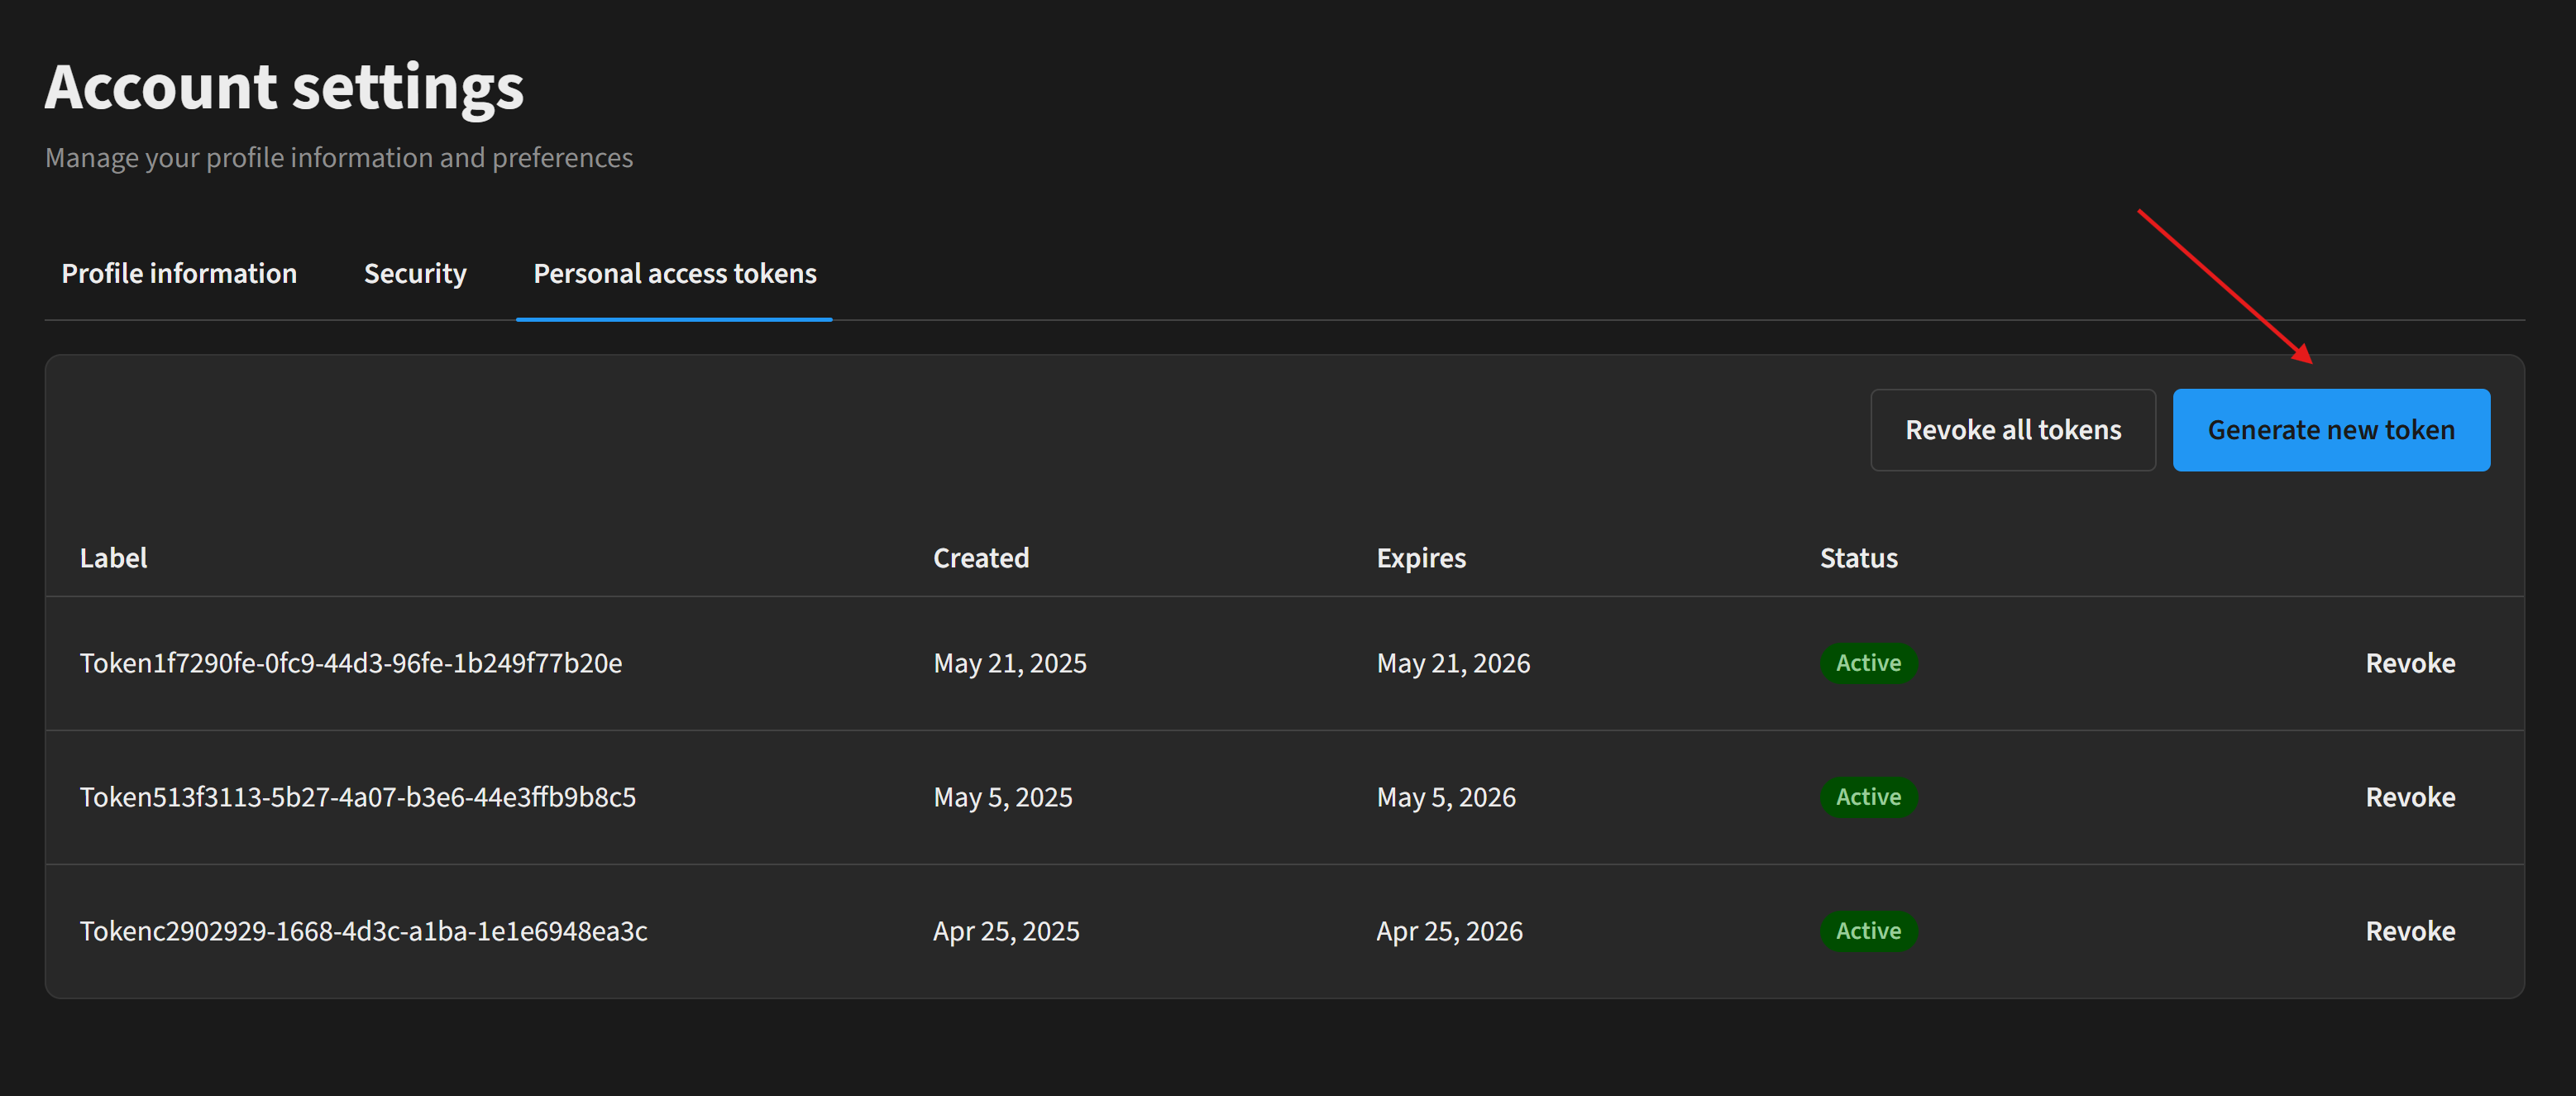Select the Label column header

pos(113,558)
